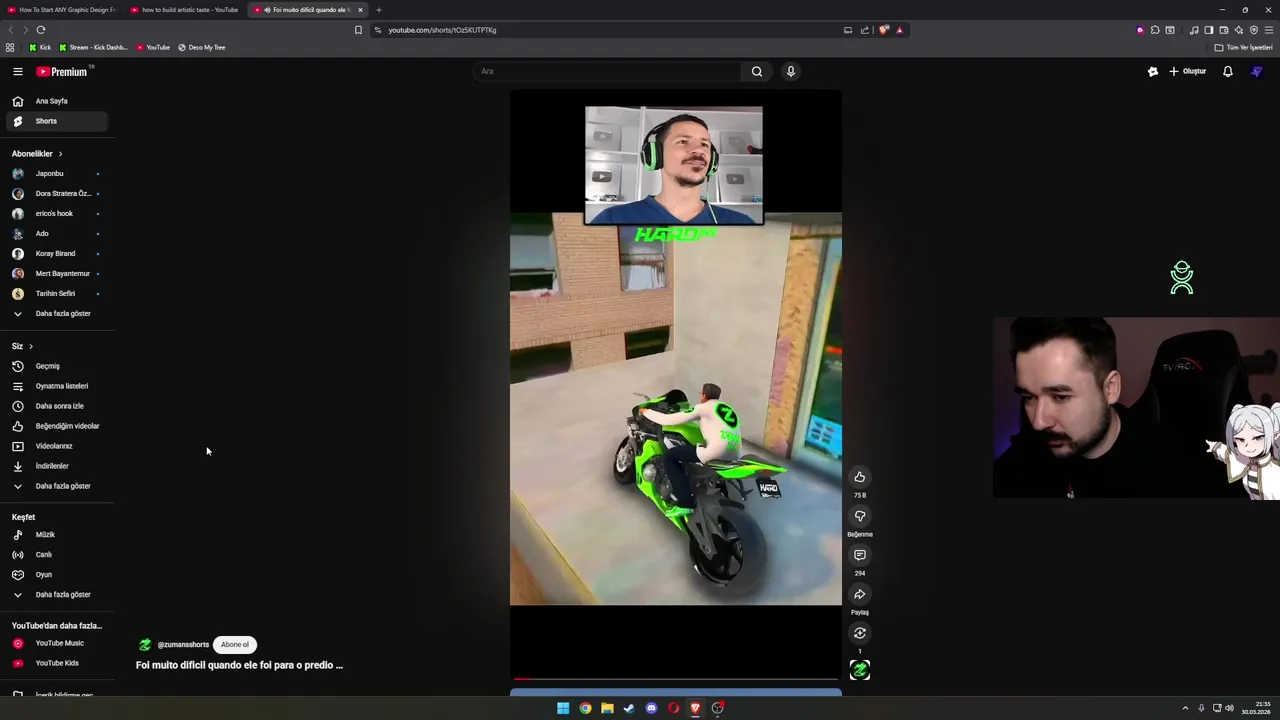
Task: Open browser main menu hamburger
Action: pyautogui.click(x=1268, y=30)
